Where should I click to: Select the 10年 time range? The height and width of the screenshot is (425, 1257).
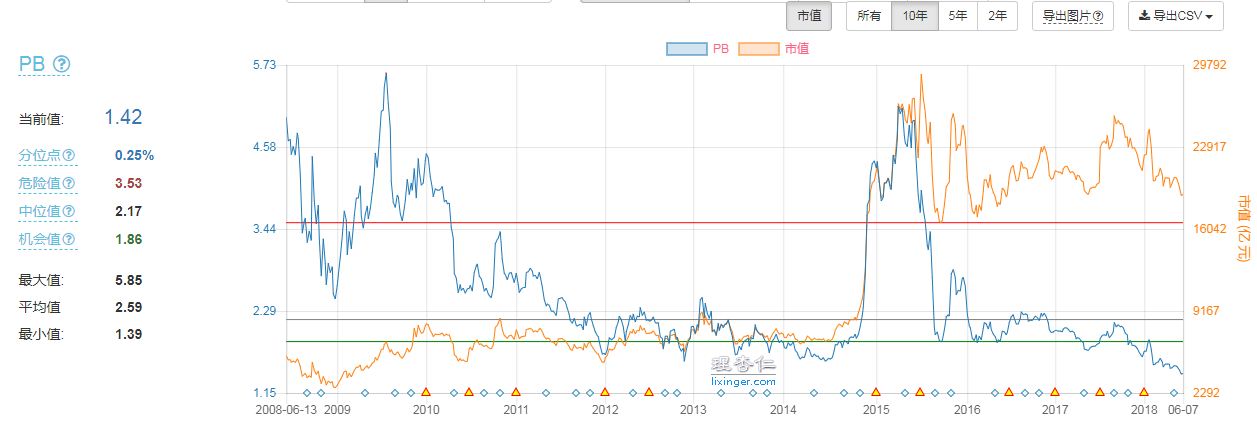[914, 16]
